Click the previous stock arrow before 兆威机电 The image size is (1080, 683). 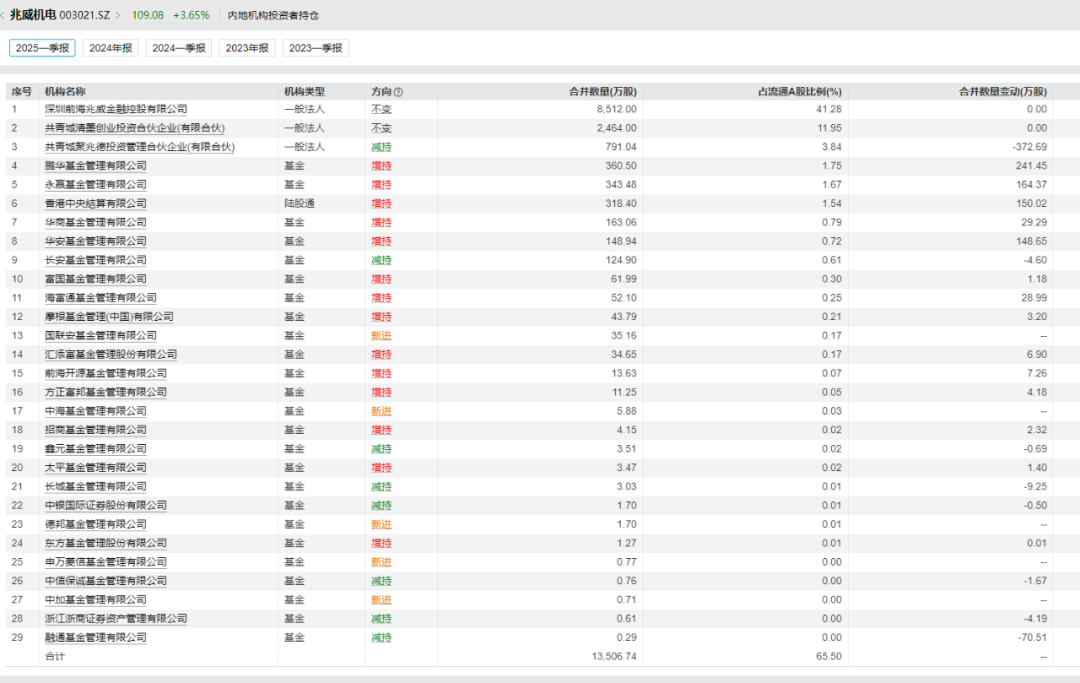(3, 16)
